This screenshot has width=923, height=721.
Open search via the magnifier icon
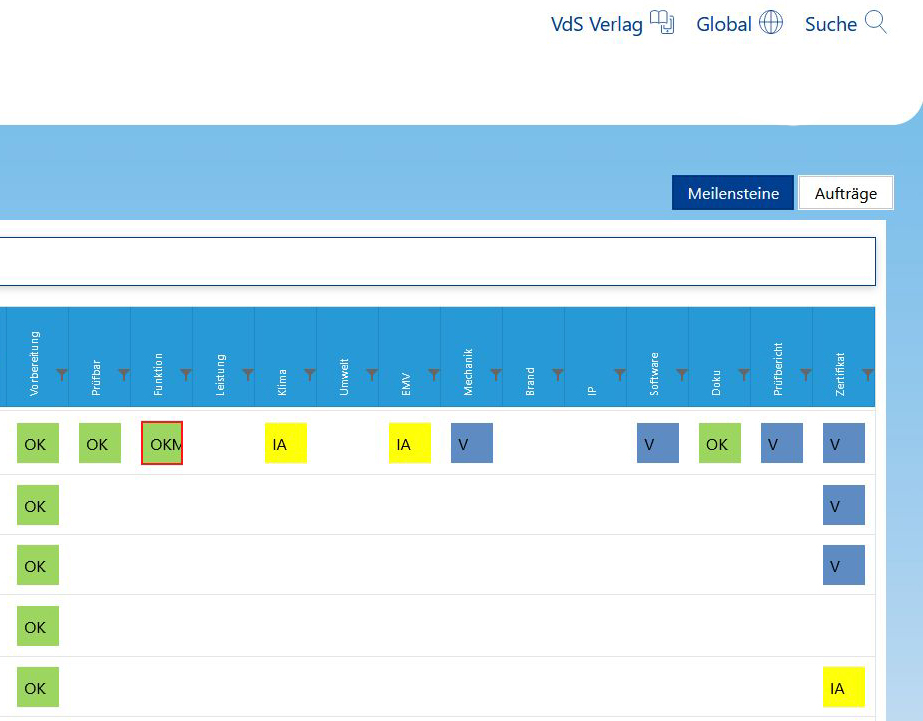click(875, 22)
